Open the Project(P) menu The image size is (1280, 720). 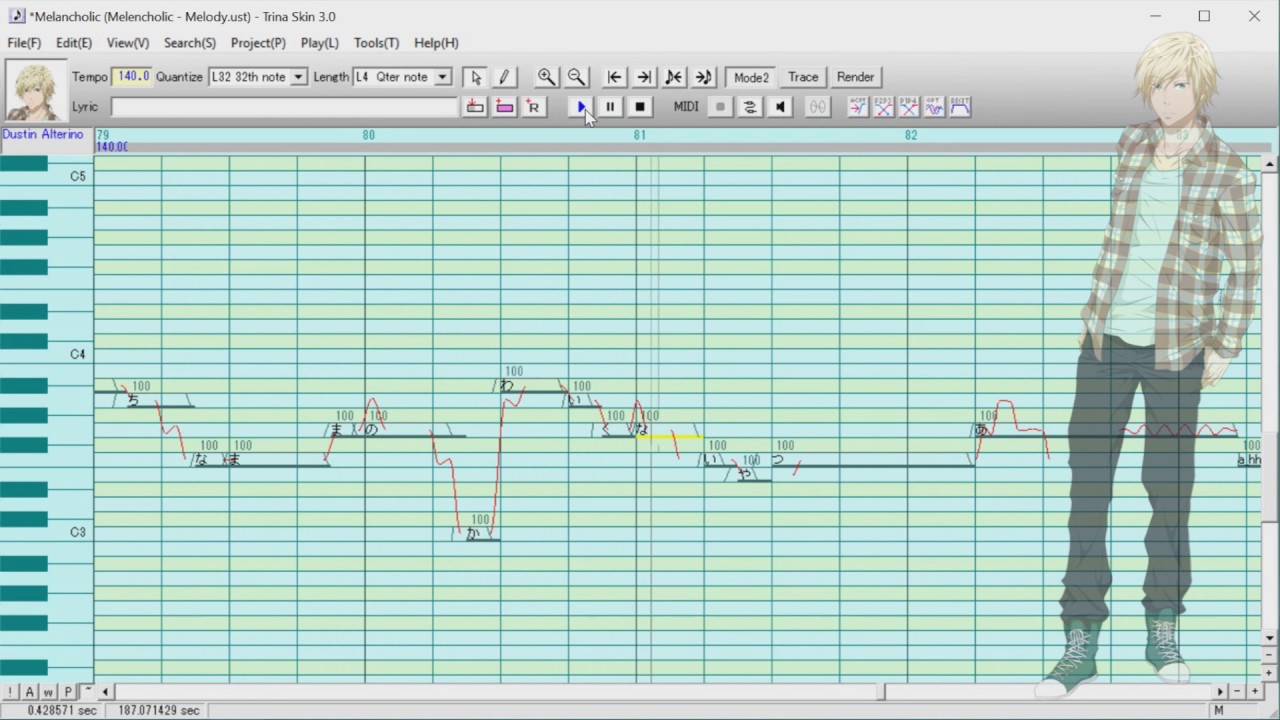(258, 43)
